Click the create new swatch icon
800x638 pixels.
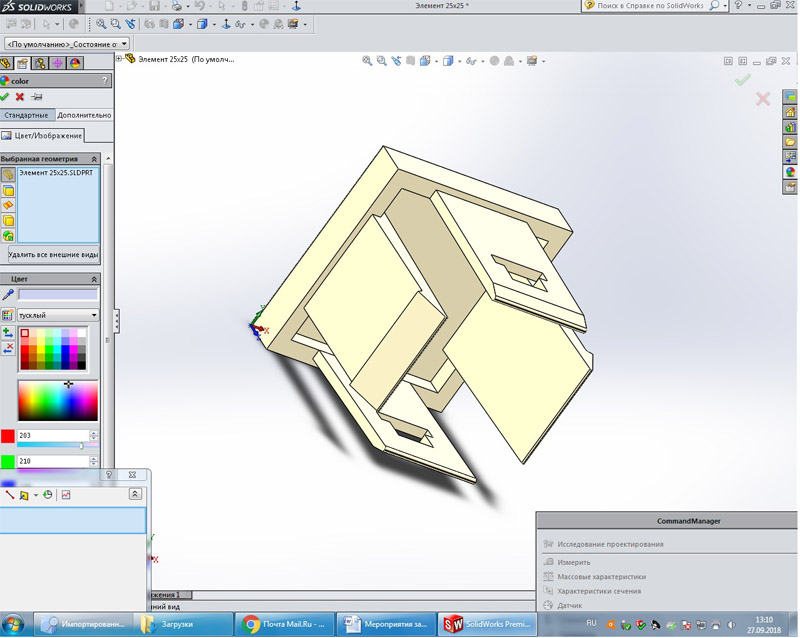8,315
